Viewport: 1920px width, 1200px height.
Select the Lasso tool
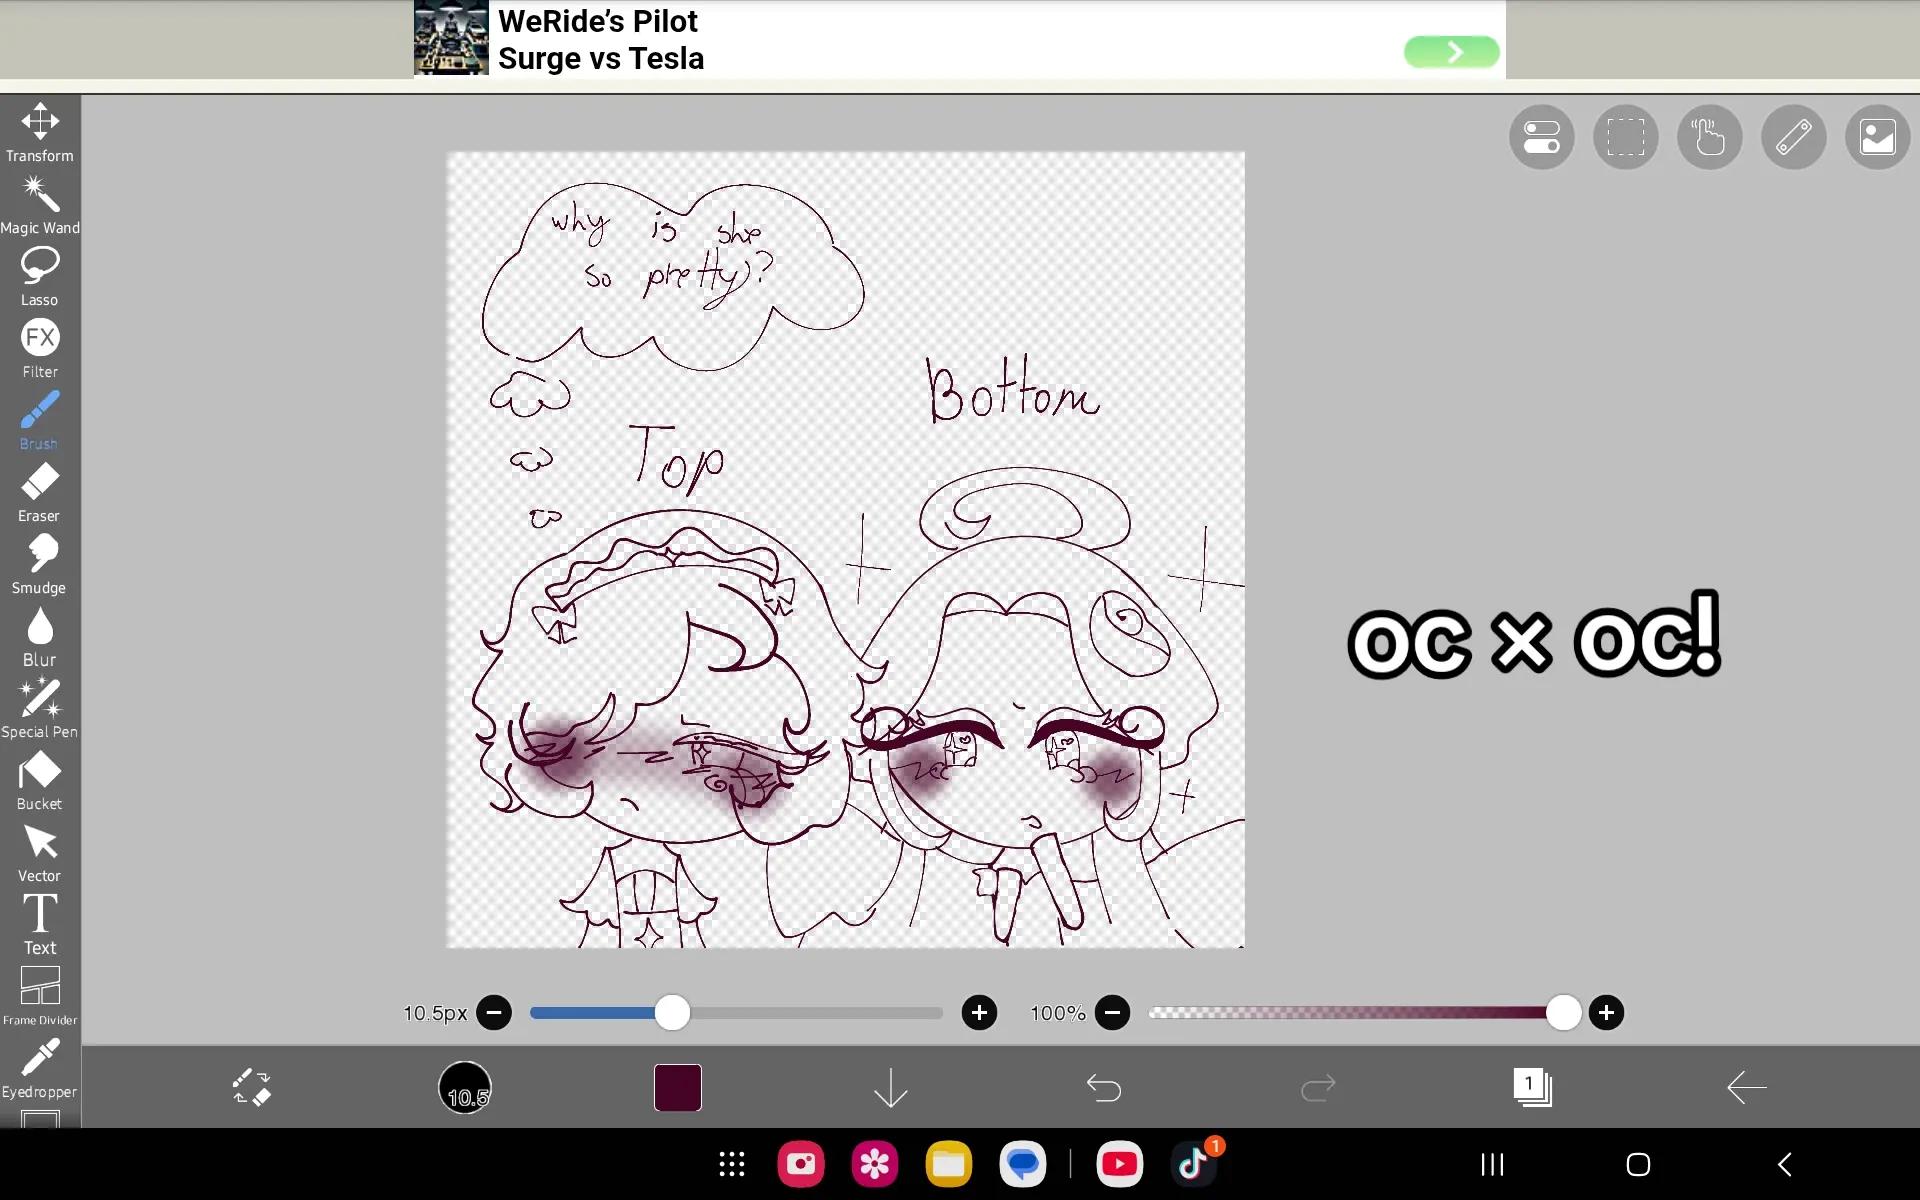pyautogui.click(x=40, y=277)
